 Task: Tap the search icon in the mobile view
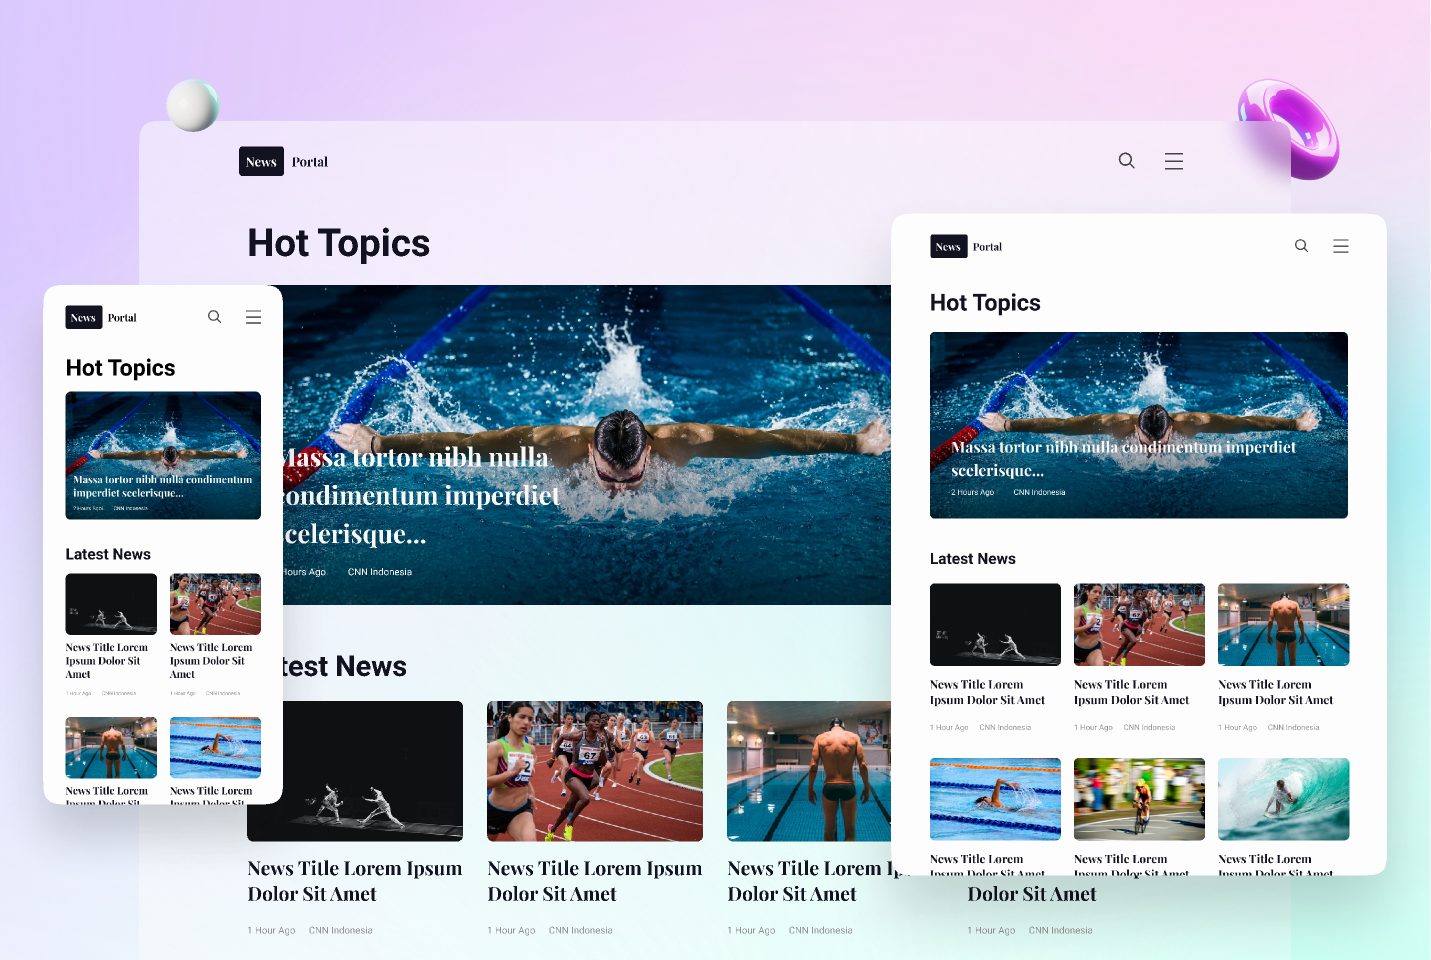pos(214,317)
